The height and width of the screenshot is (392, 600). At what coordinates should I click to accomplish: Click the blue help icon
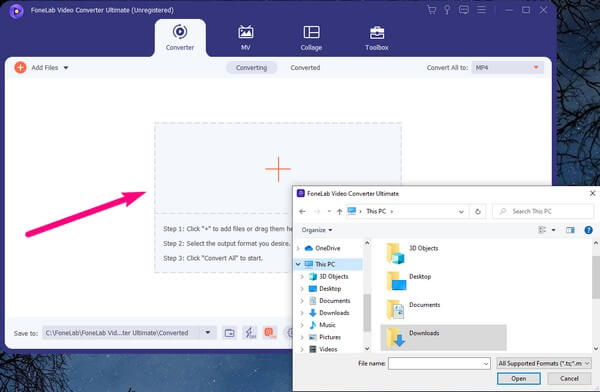tap(589, 230)
